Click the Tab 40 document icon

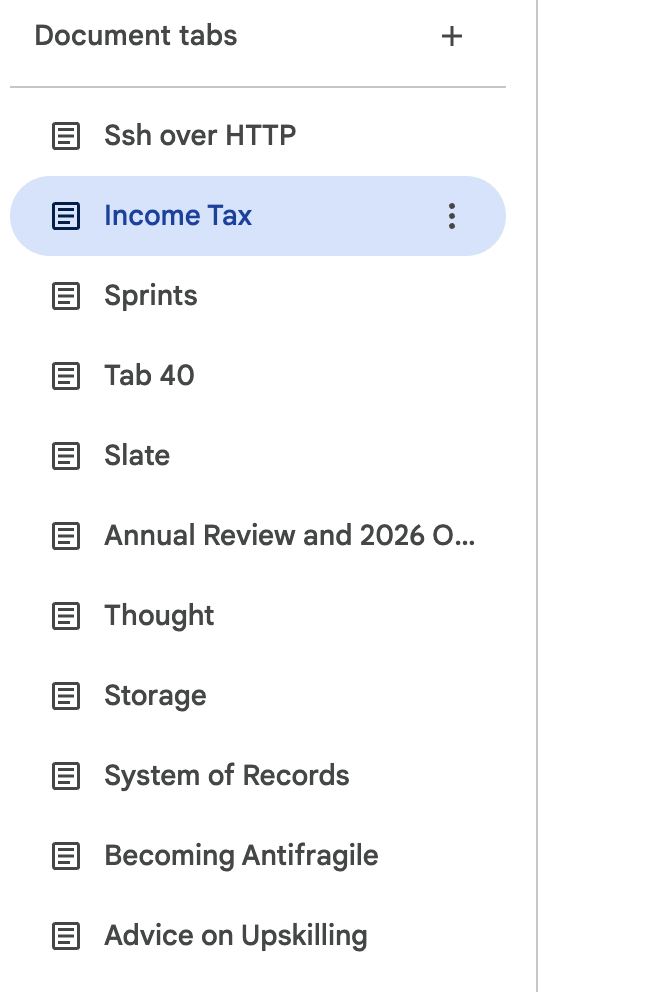66,376
